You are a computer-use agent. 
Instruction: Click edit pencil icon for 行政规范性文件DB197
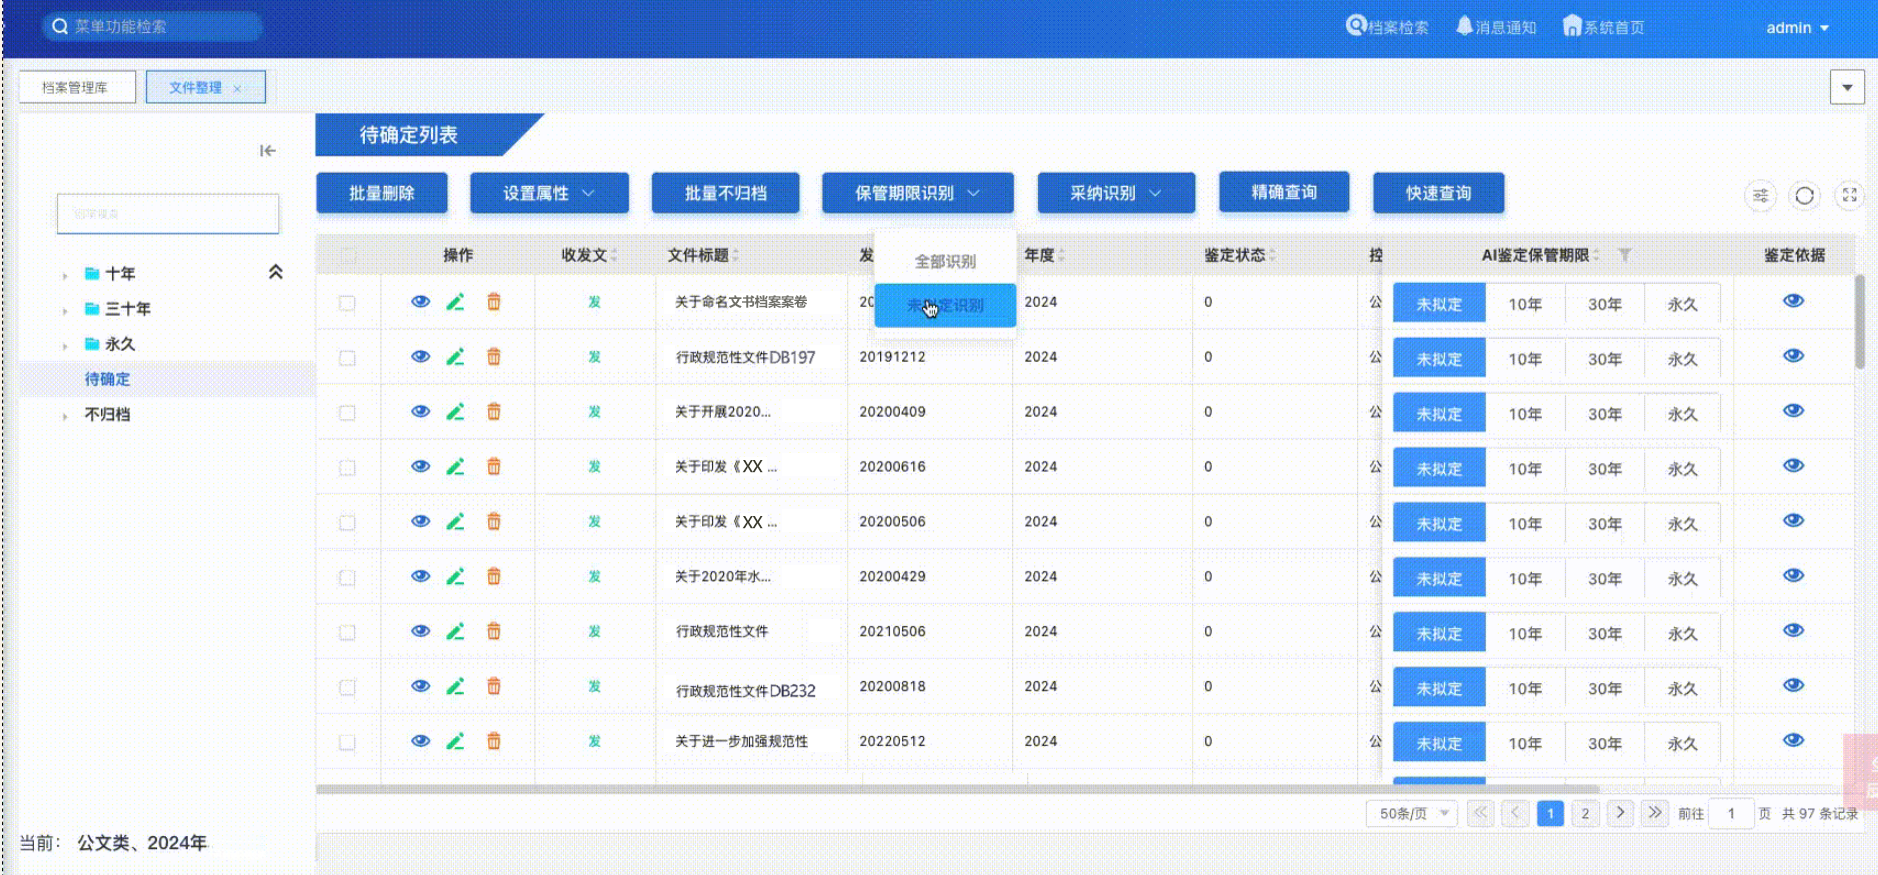coord(455,357)
